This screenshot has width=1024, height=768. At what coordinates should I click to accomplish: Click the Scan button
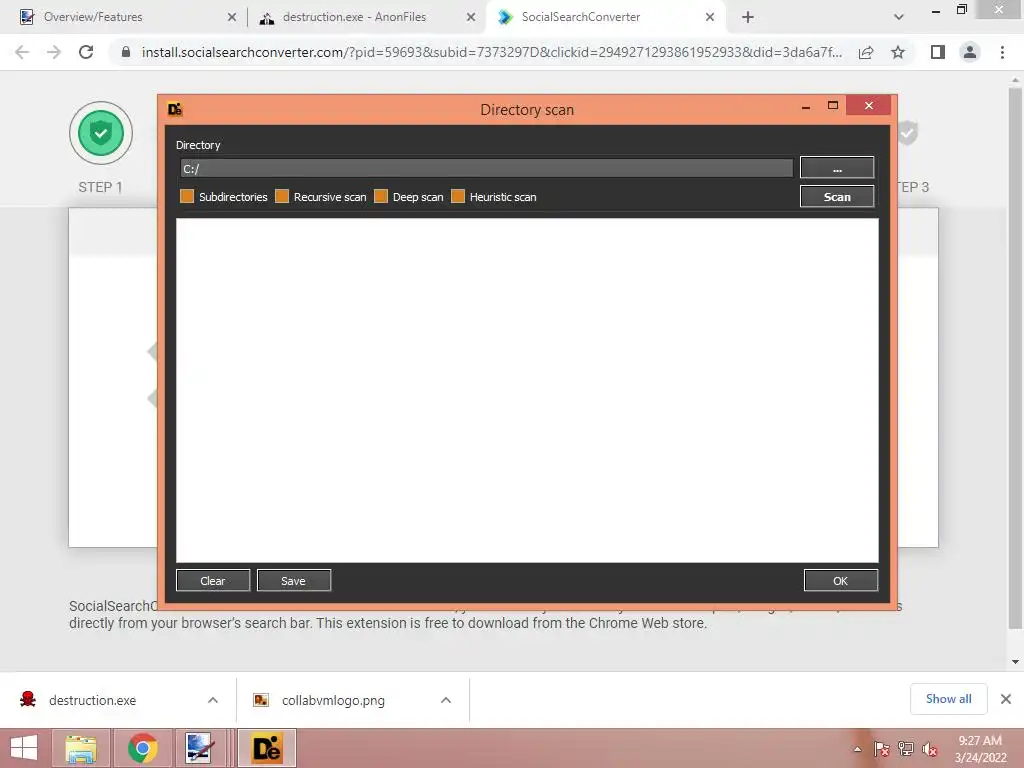(x=837, y=197)
